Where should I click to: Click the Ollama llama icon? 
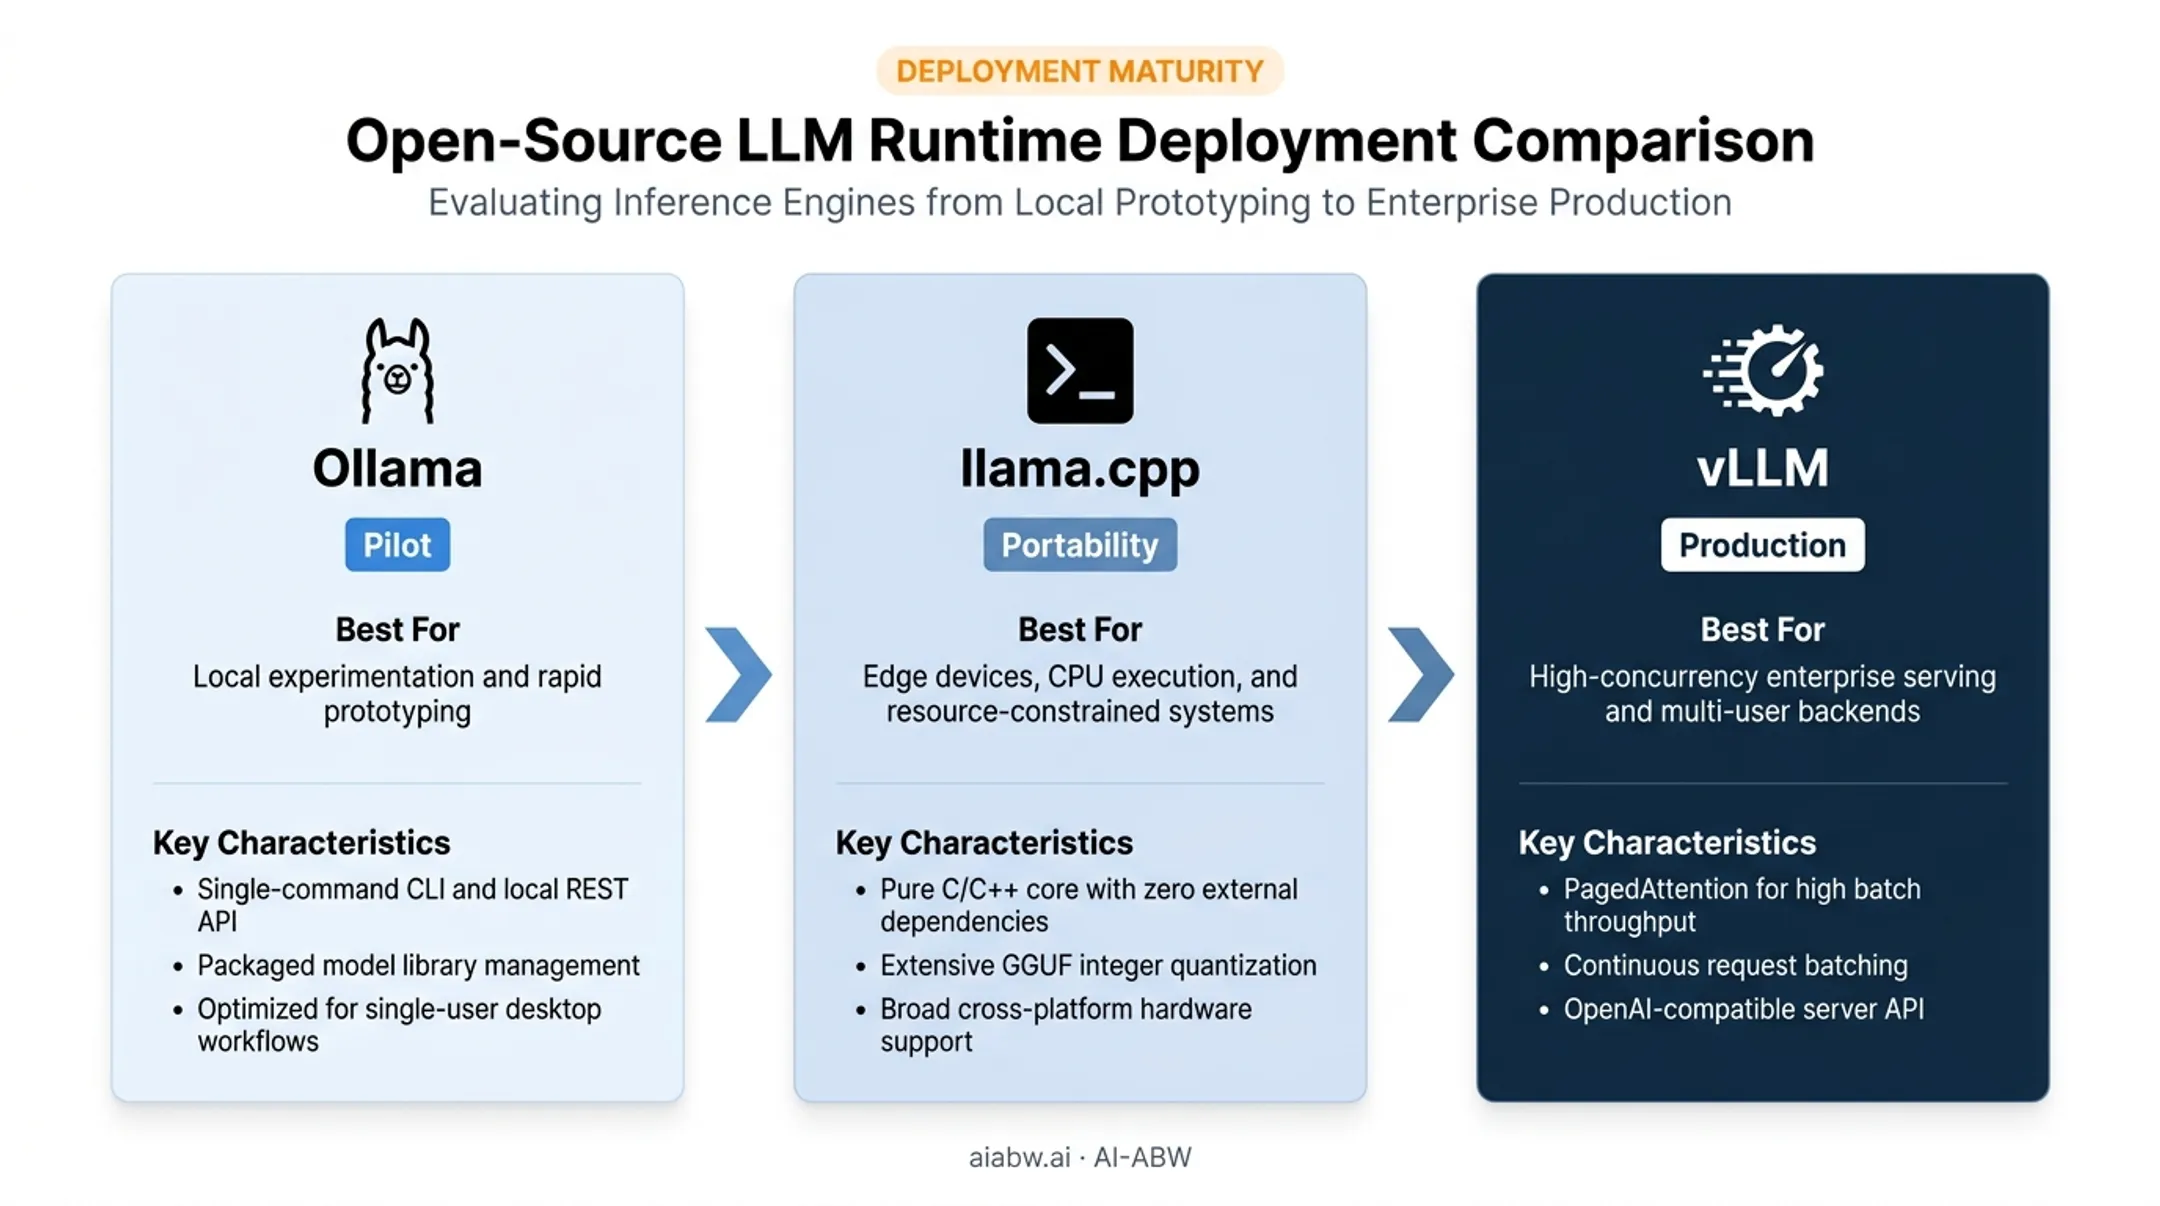click(397, 371)
